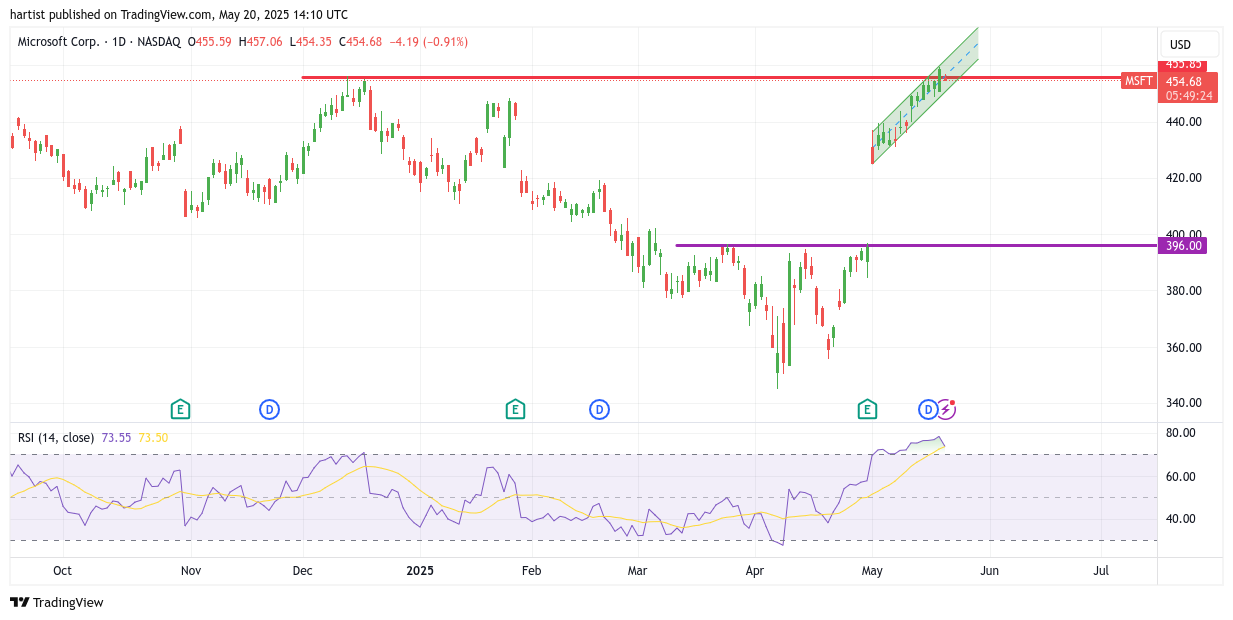Open the dividend marker between Feb and Mar
1233x620 pixels.
tap(599, 409)
